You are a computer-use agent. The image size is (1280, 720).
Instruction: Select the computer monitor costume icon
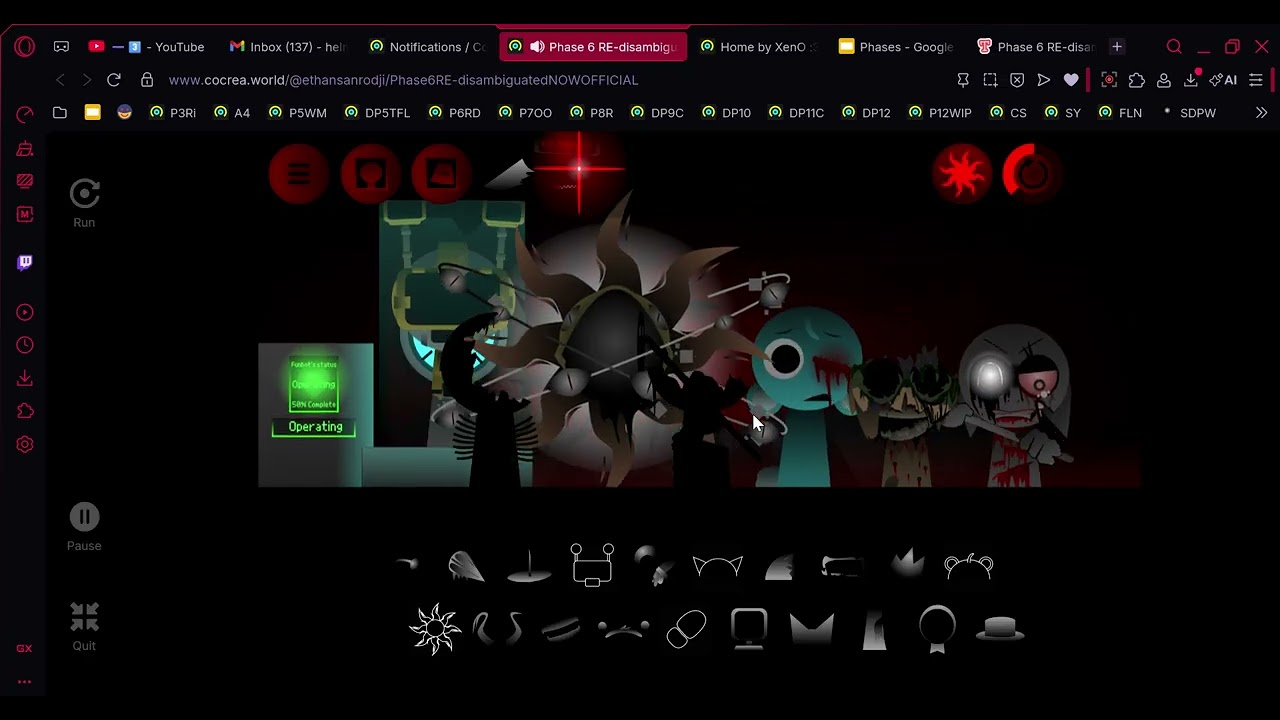(x=749, y=629)
